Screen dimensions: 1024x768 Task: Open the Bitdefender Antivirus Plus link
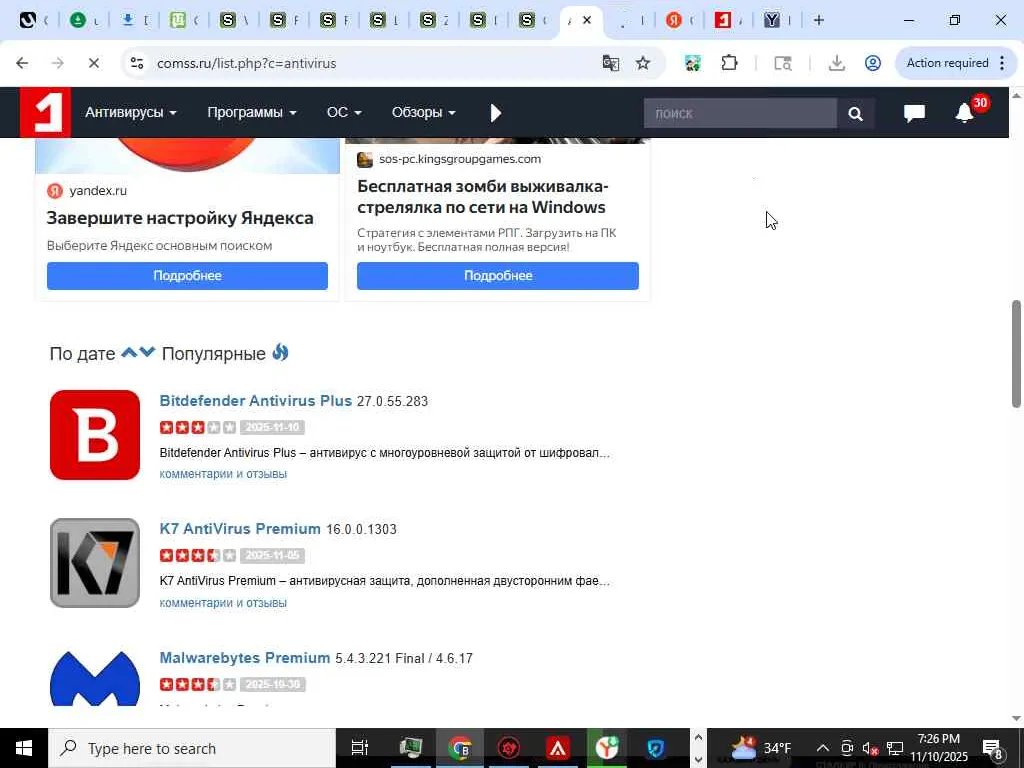tap(255, 400)
